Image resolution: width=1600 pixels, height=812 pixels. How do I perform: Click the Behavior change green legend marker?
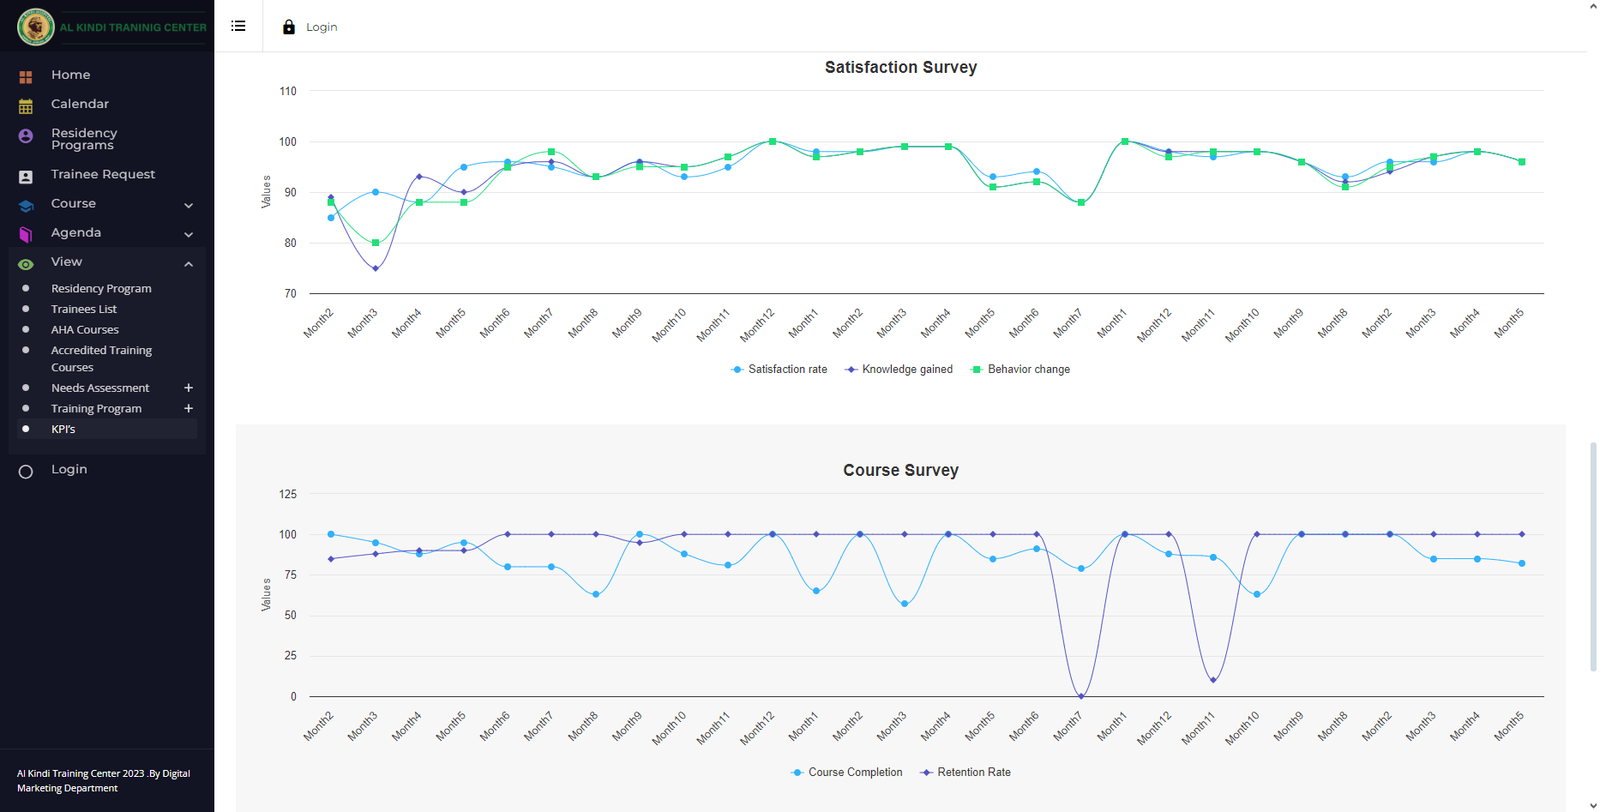(977, 370)
